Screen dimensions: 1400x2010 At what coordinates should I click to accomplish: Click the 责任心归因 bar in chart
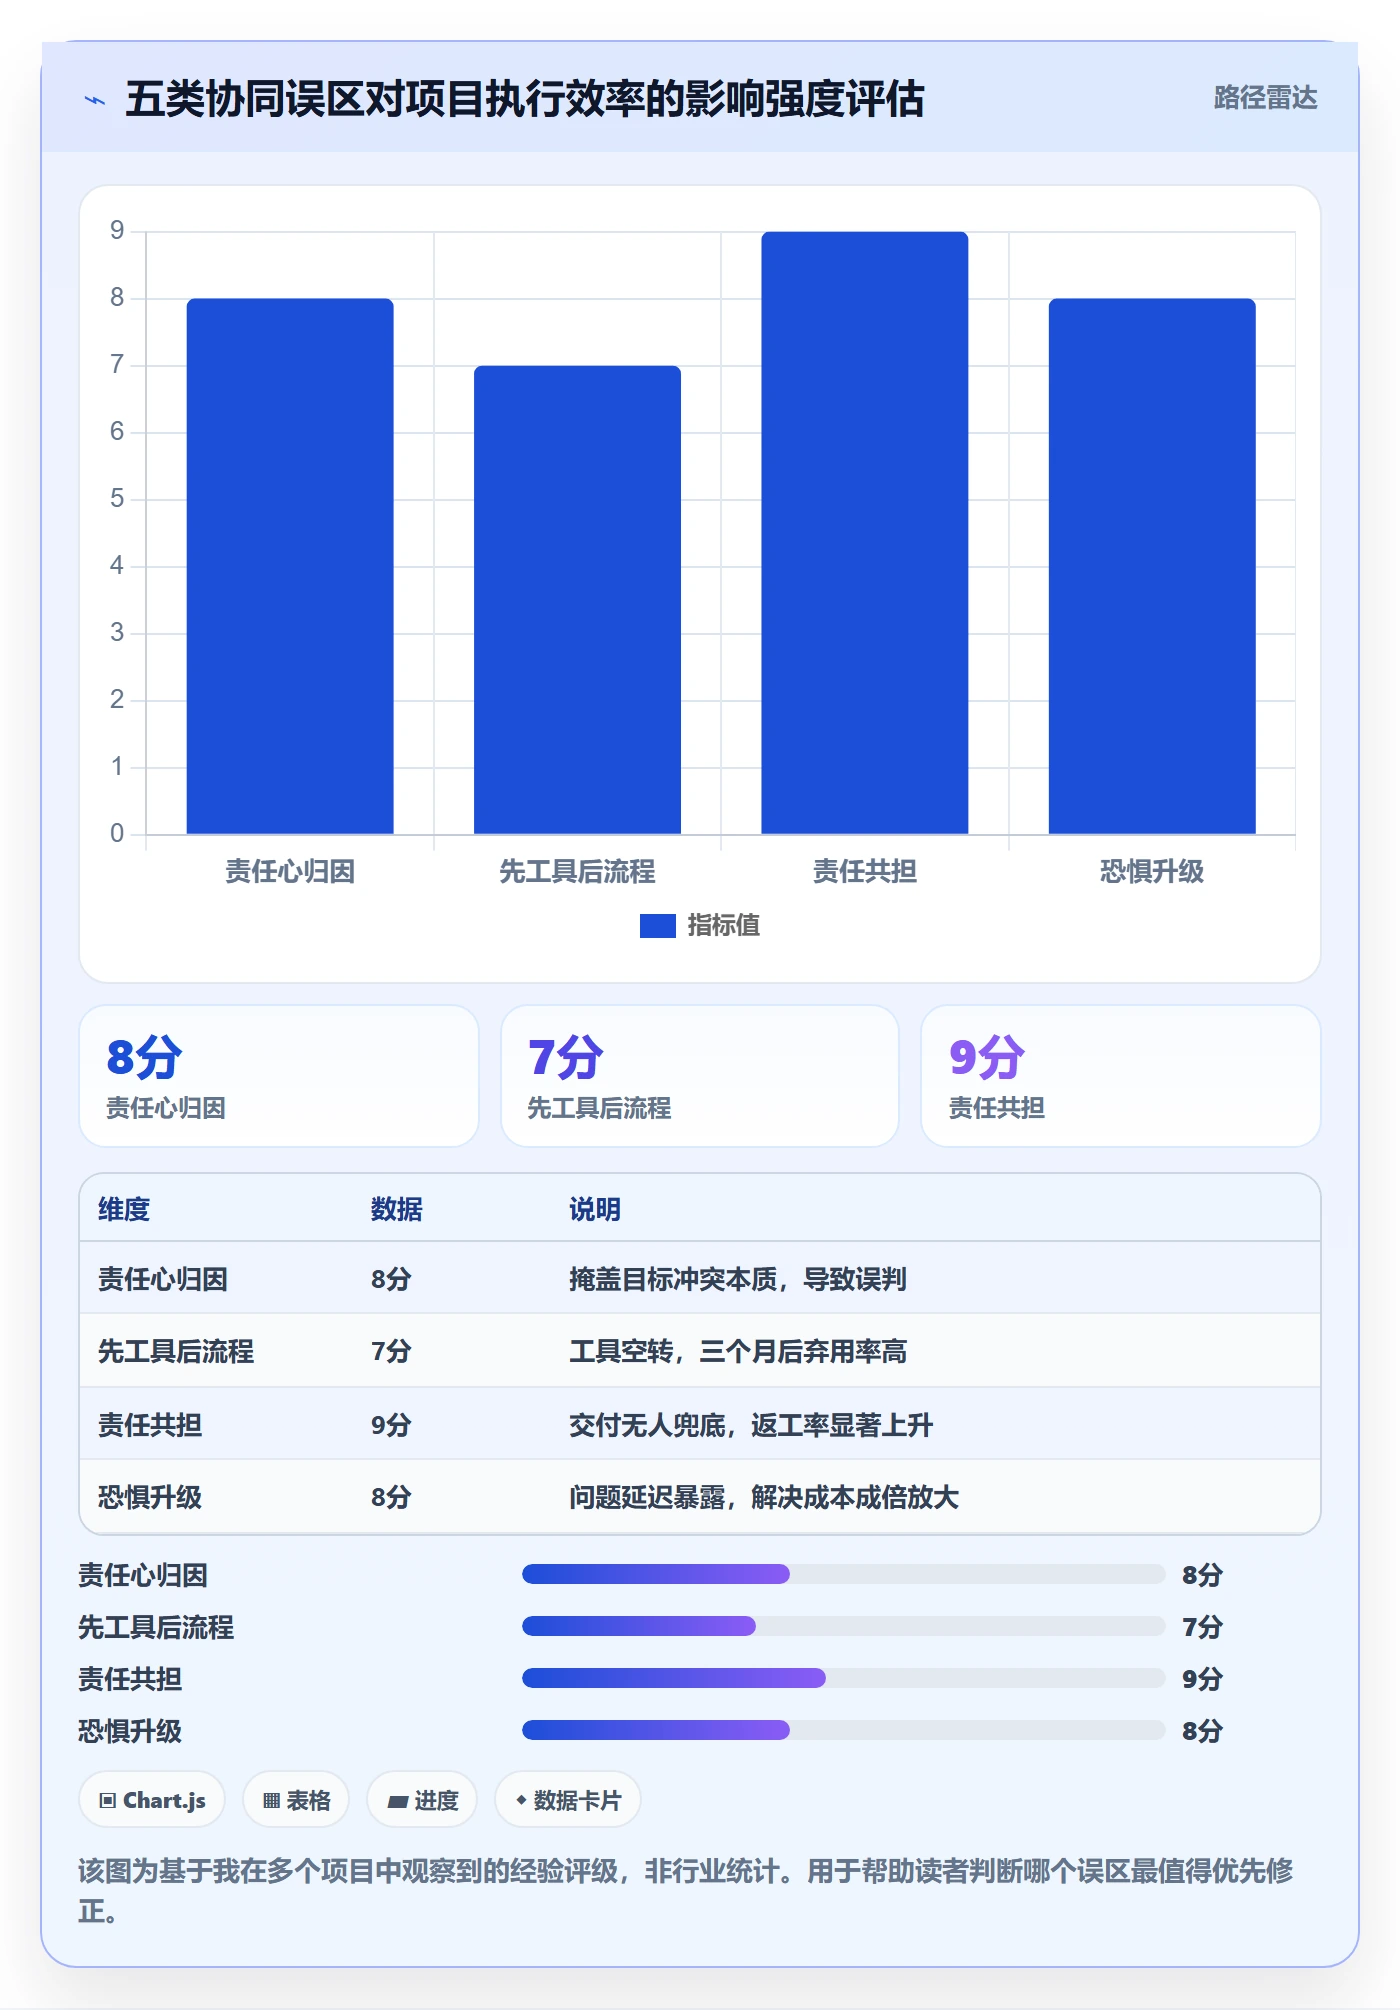(290, 566)
